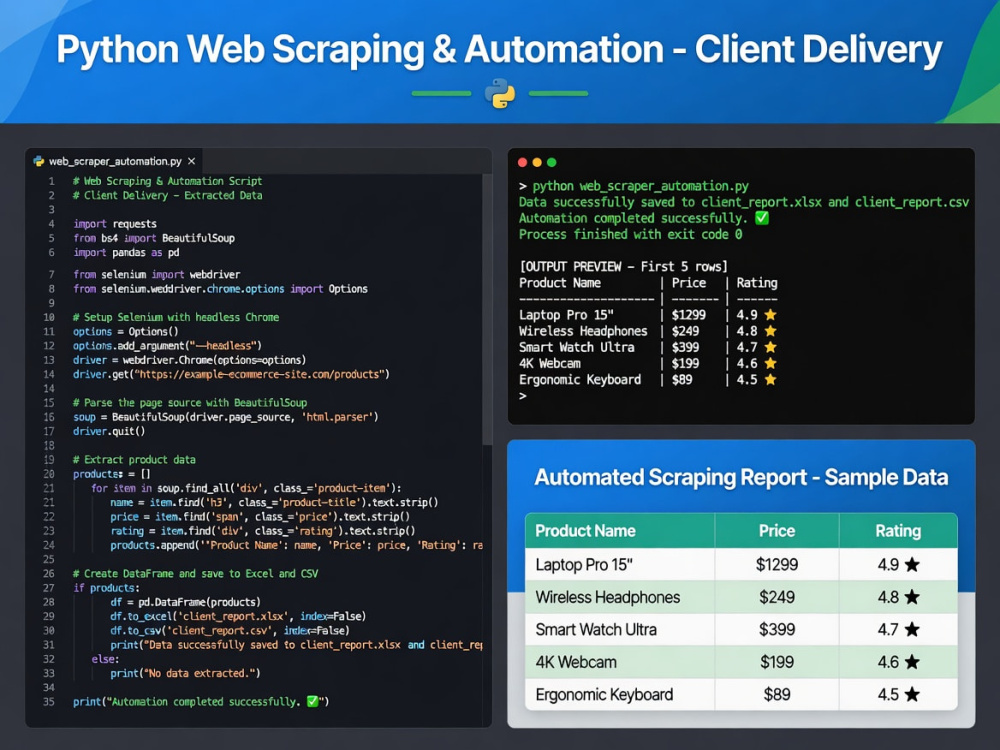Image resolution: width=1000 pixels, height=750 pixels.
Task: Click the green checkmark in terminal output
Action: pos(762,218)
